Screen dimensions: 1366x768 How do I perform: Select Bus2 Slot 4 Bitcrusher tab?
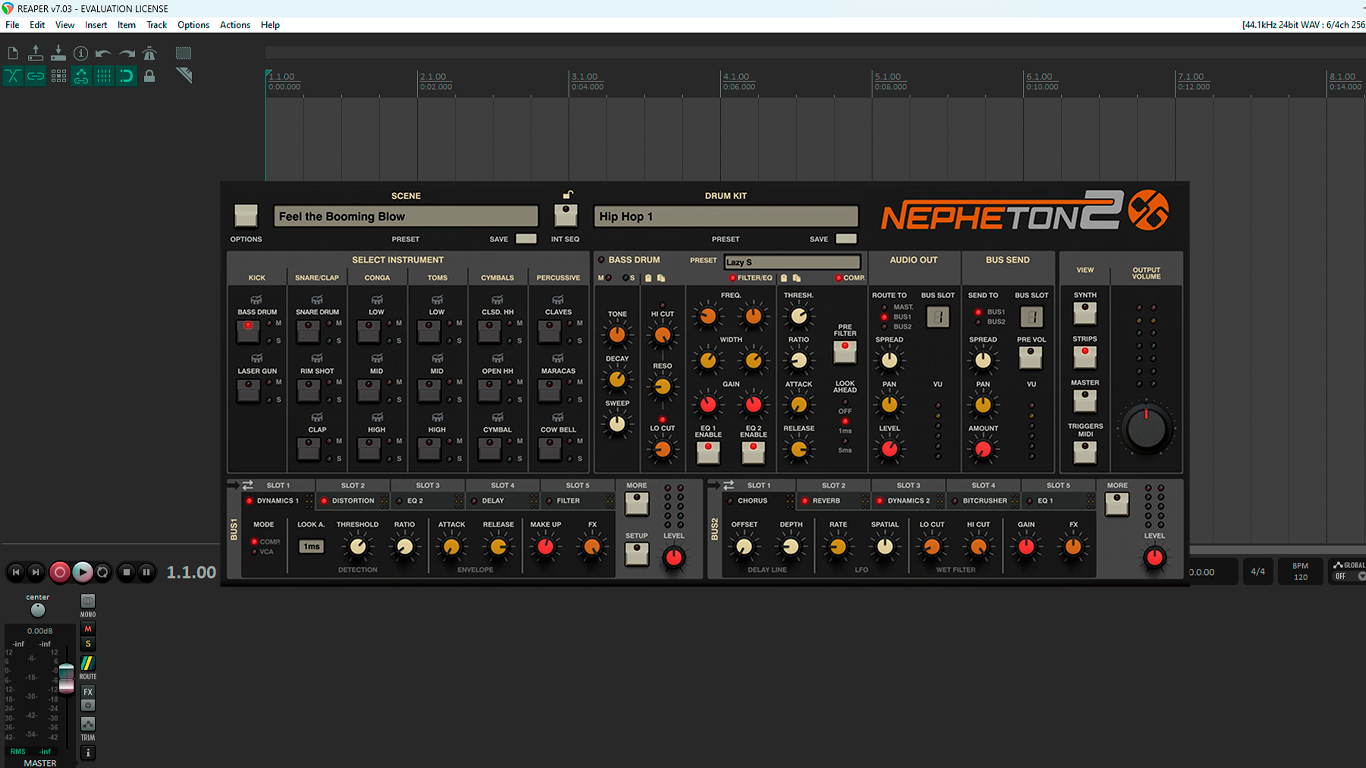(x=984, y=500)
